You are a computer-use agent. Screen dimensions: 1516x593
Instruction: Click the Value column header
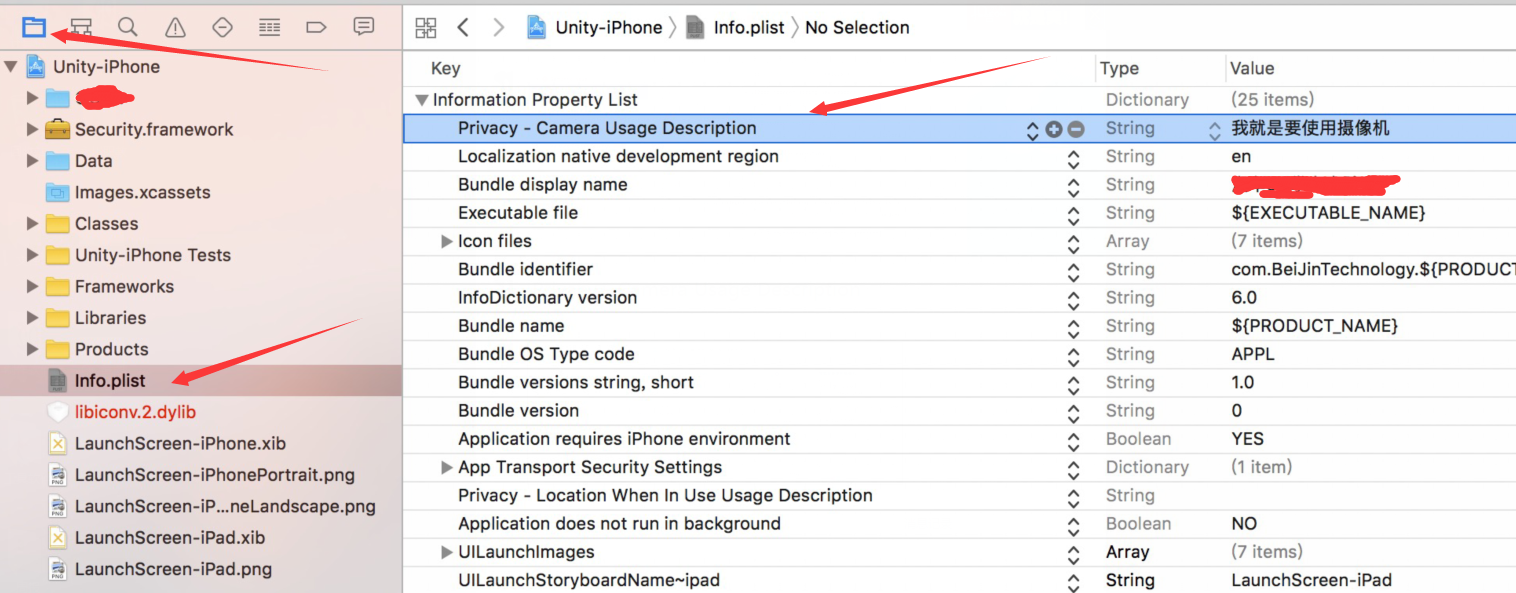click(1252, 68)
